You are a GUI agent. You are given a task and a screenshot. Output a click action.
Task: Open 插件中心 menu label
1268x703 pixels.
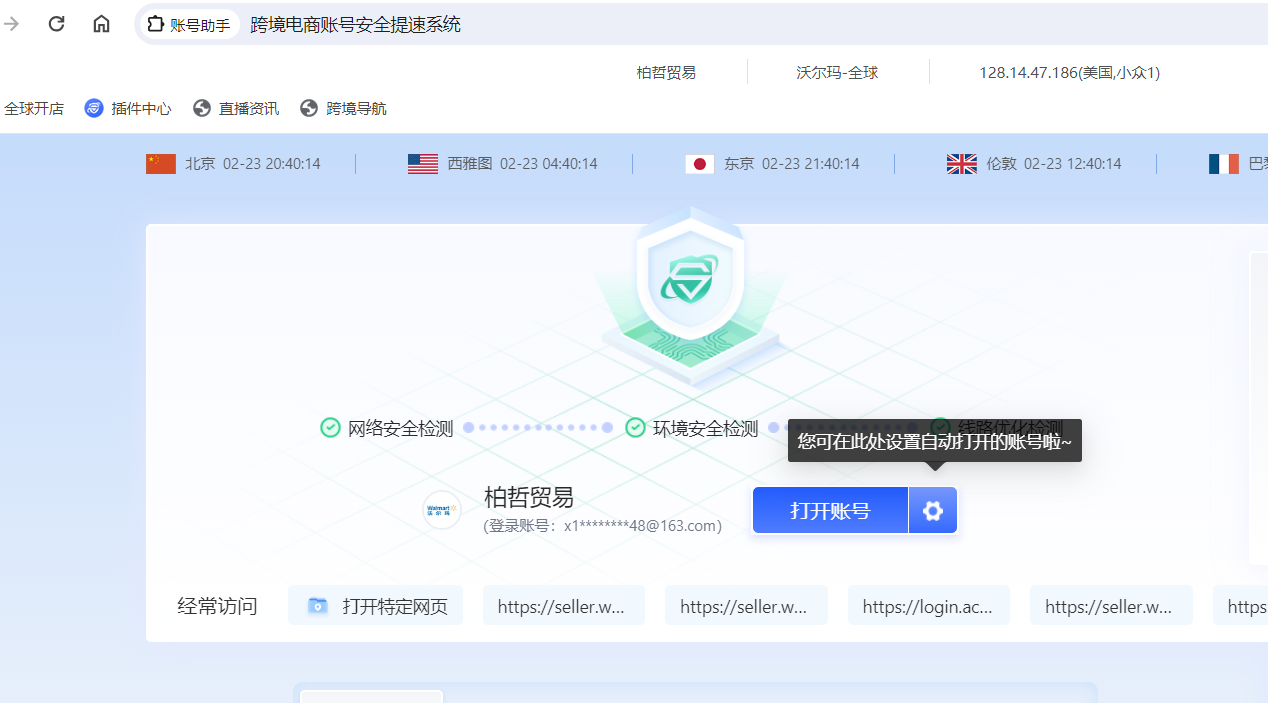pyautogui.click(x=141, y=108)
